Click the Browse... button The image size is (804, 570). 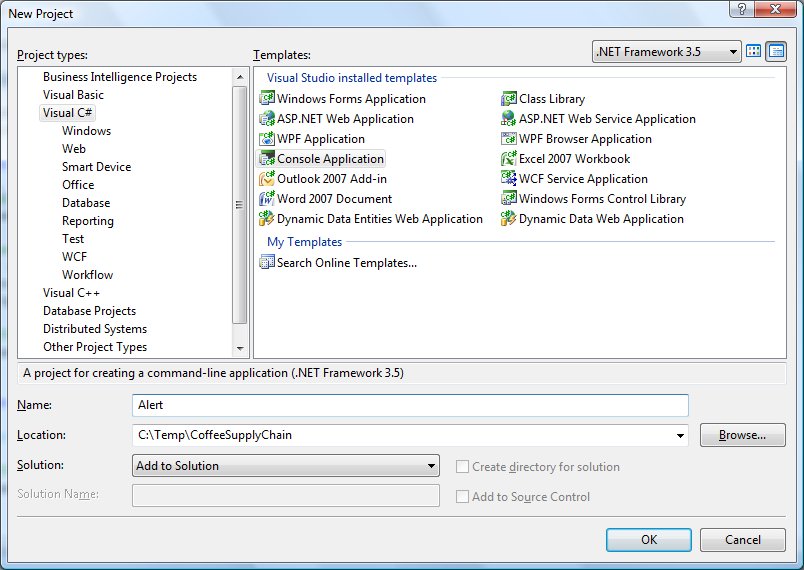(x=742, y=435)
